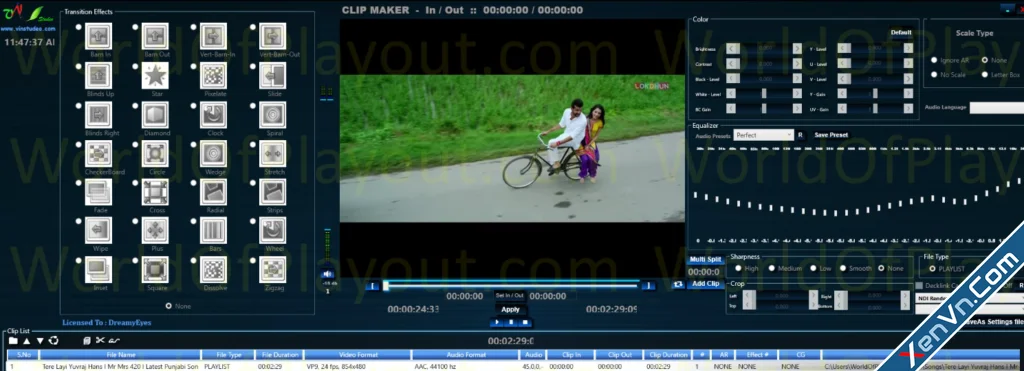Select Ignore AR scale type
The height and width of the screenshot is (371, 1024).
[x=934, y=60]
